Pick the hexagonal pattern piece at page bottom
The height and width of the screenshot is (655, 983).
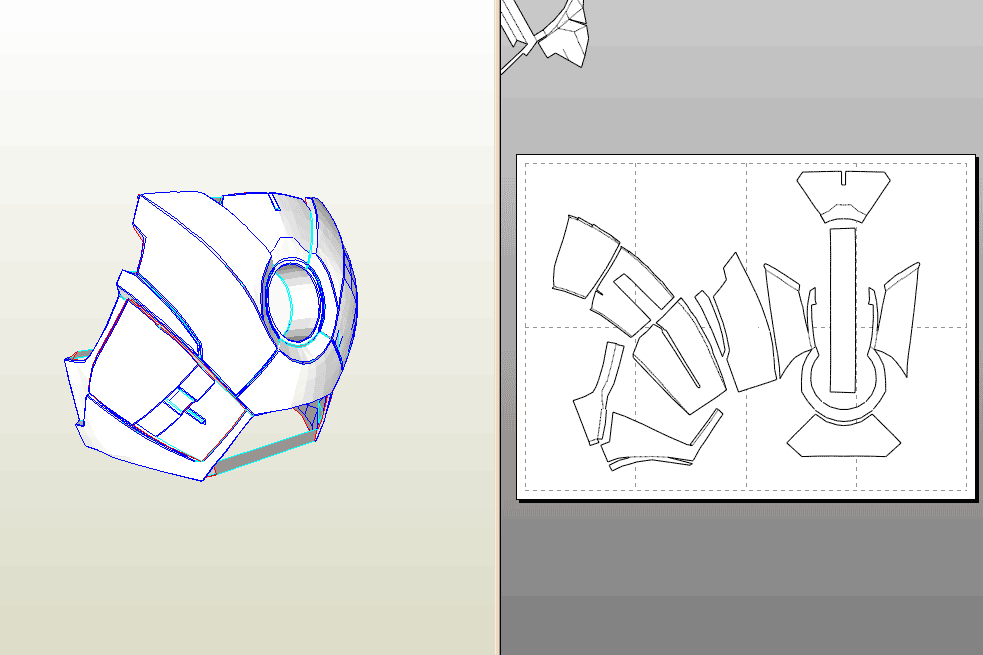click(844, 436)
